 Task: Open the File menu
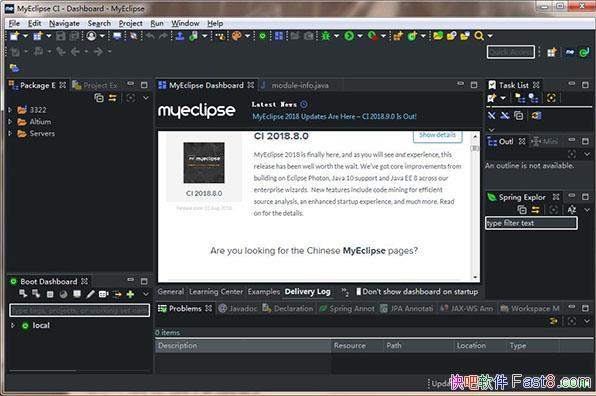(14, 23)
